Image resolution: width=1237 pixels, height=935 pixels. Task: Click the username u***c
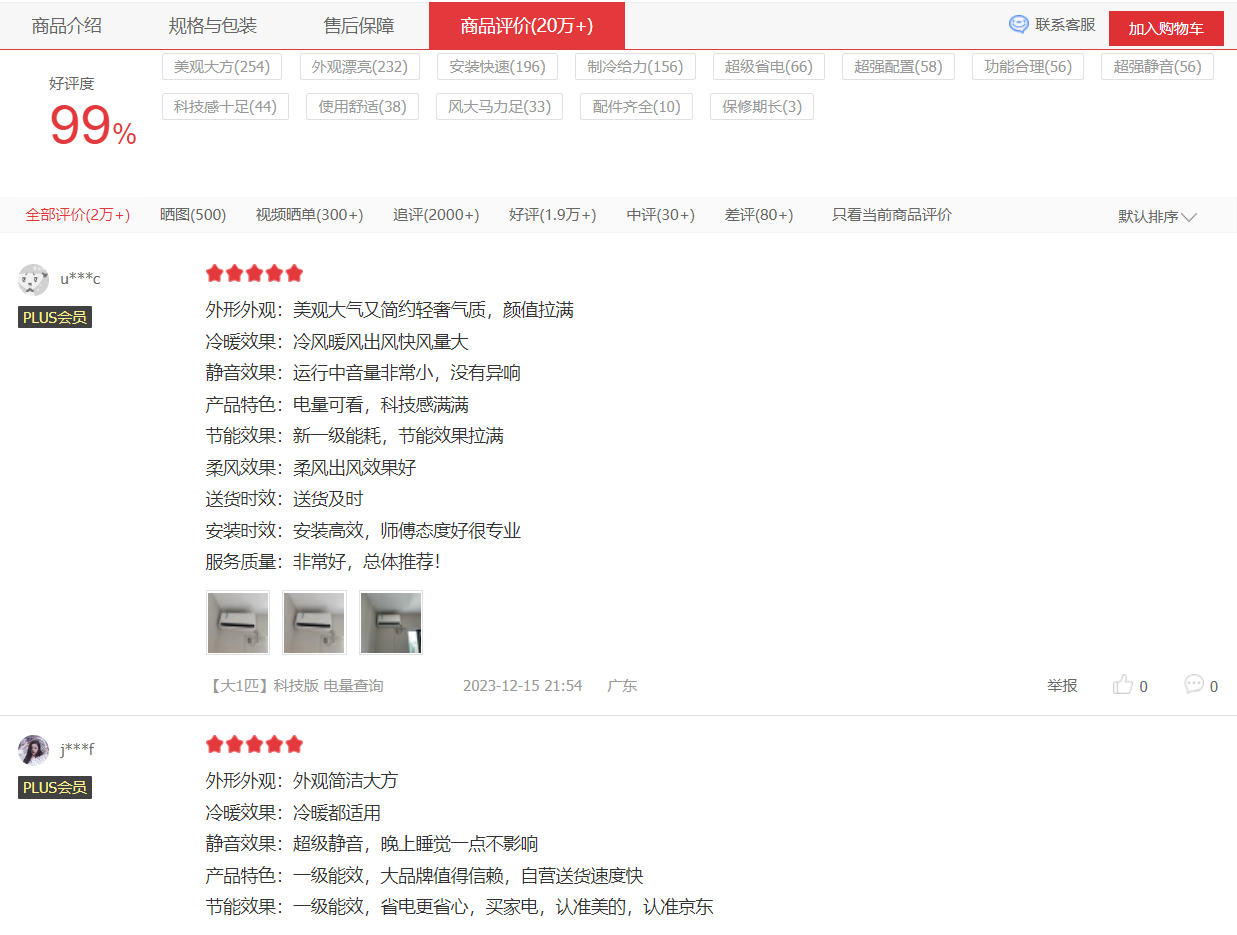point(80,278)
